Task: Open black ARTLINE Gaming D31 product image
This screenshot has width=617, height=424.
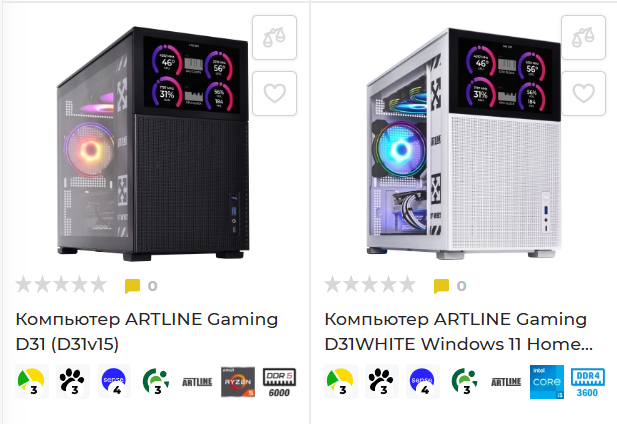Action: [153, 144]
